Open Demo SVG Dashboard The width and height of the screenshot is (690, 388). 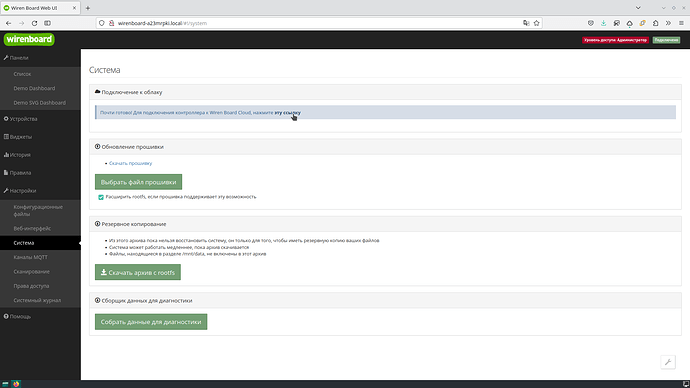click(40, 102)
